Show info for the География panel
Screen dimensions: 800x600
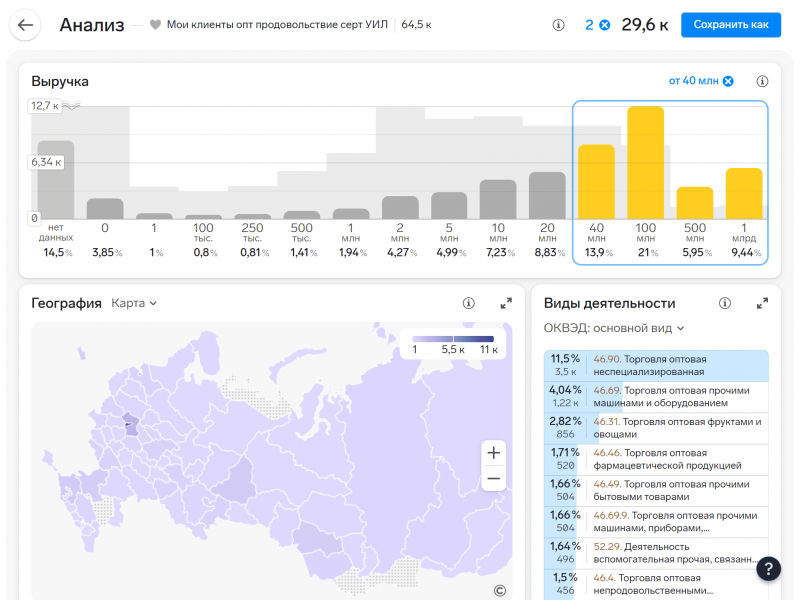469,303
